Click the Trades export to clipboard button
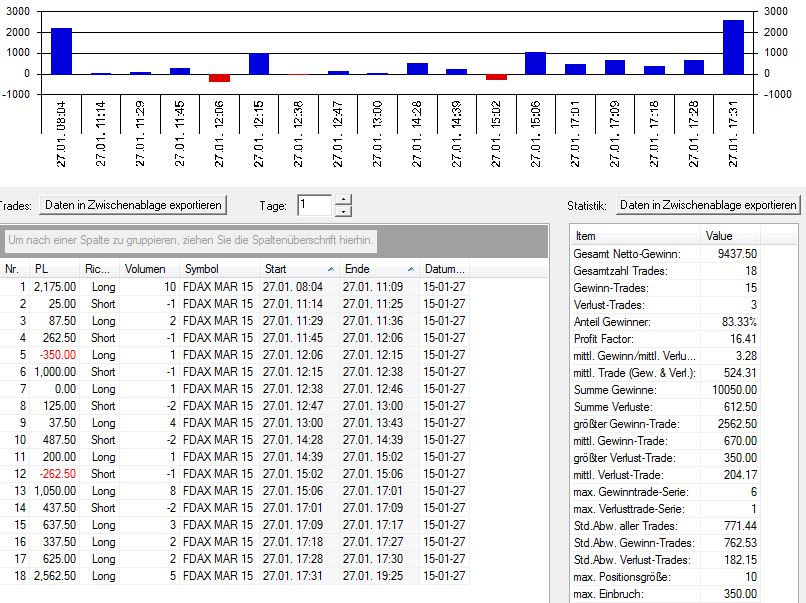This screenshot has width=806, height=603. point(133,205)
